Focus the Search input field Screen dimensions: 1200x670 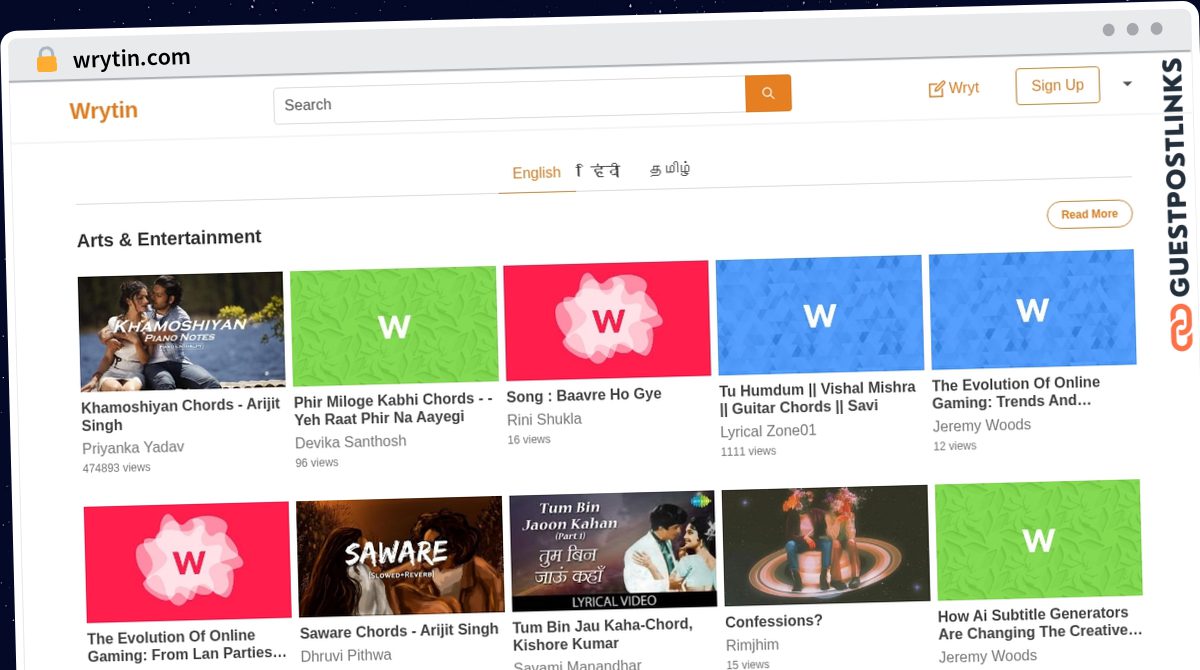(508, 103)
